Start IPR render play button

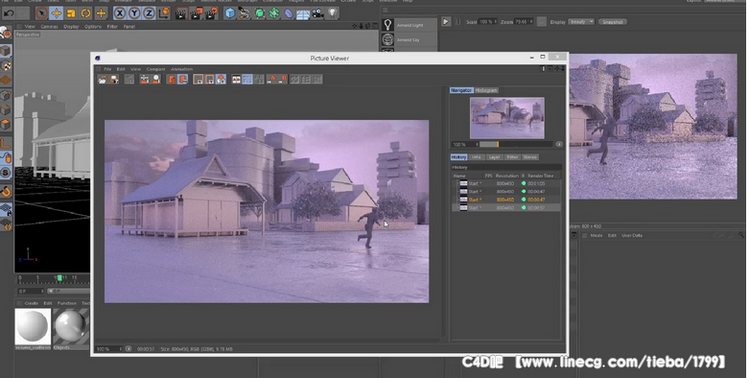point(446,22)
